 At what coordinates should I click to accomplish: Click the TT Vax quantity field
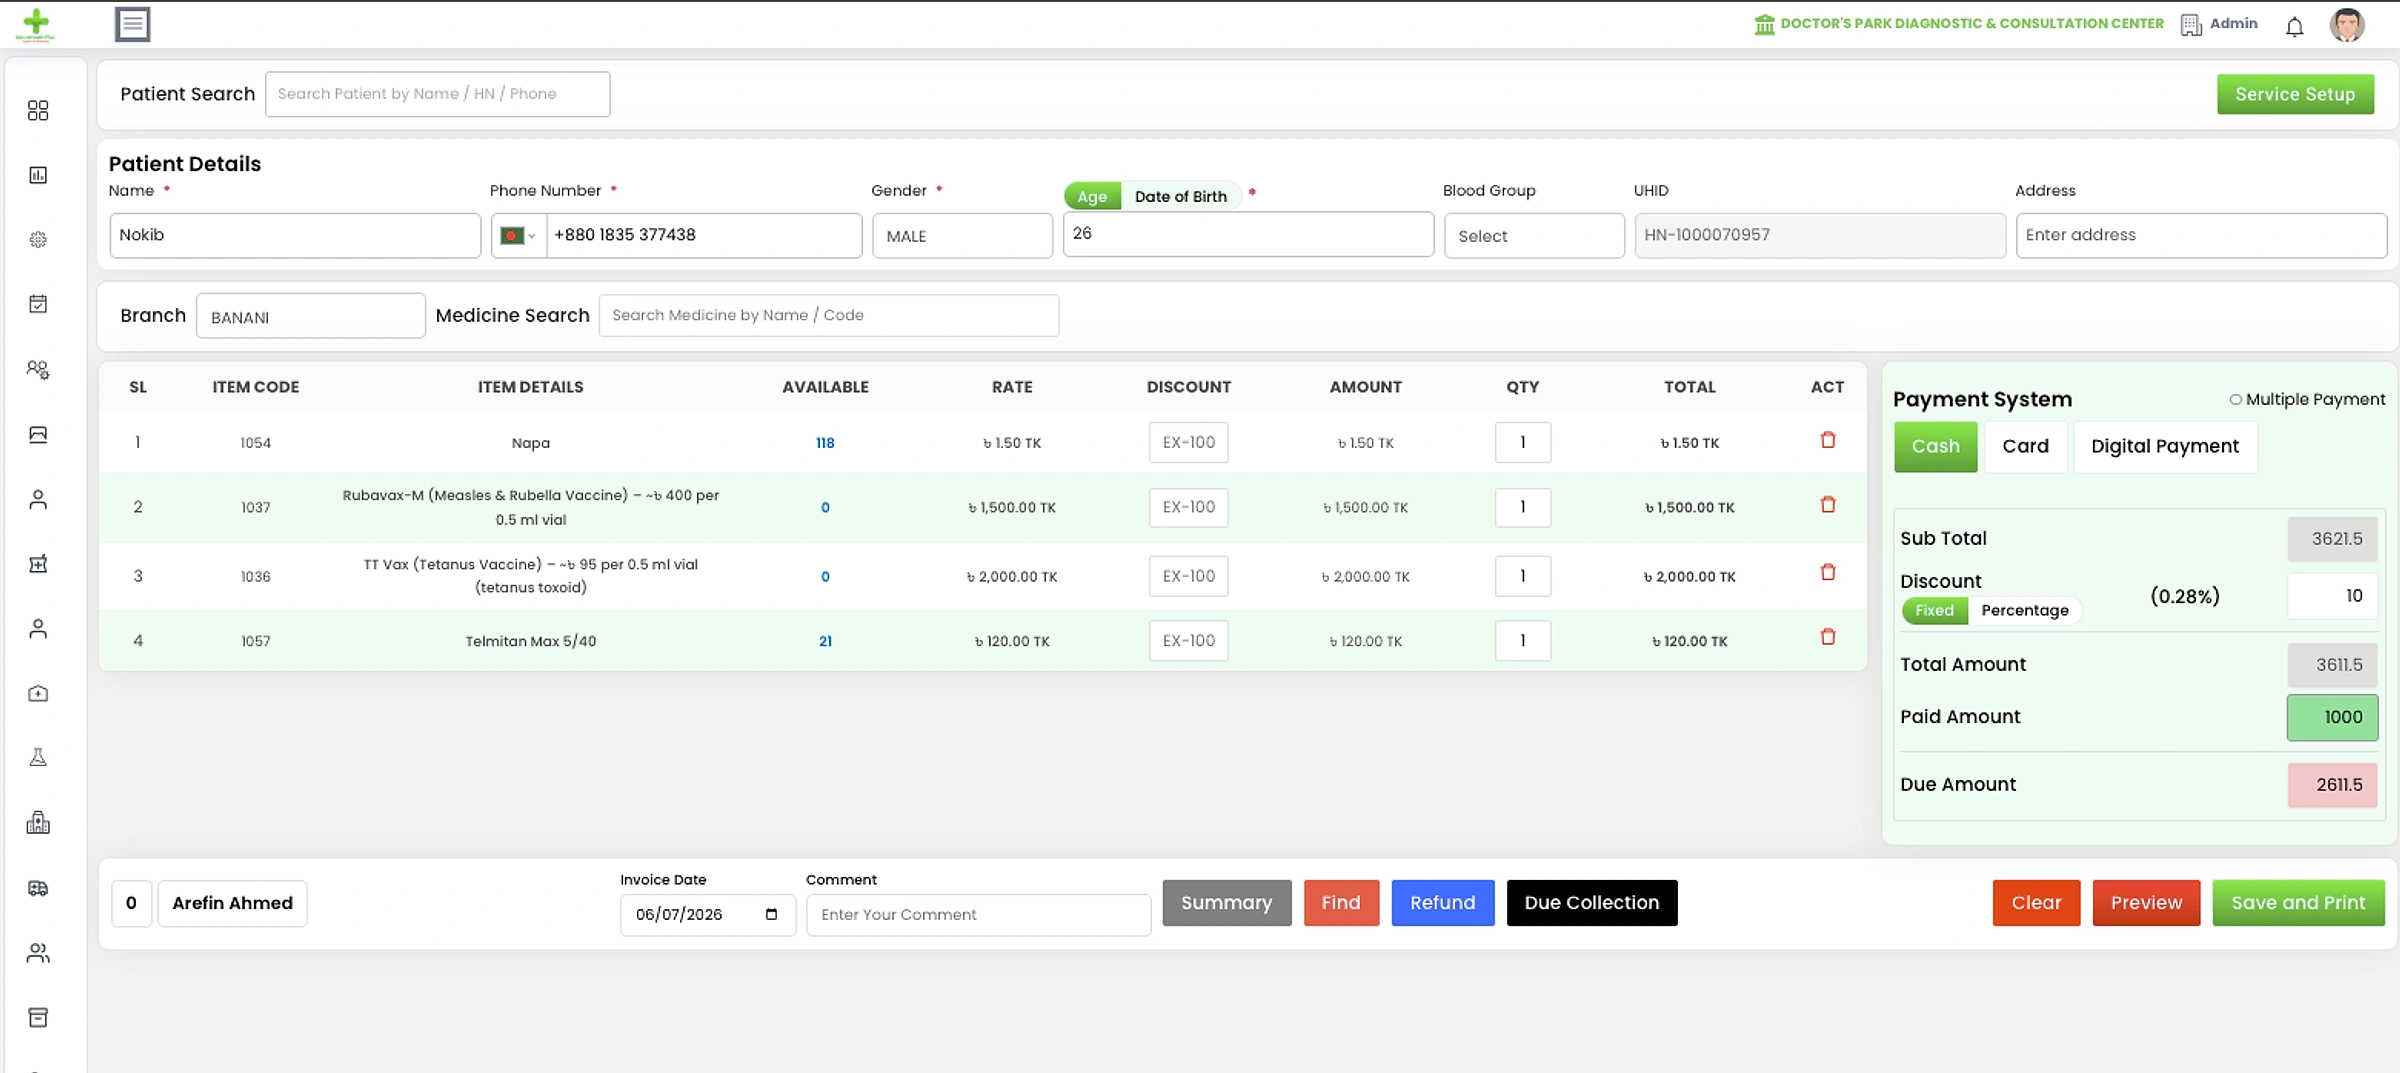[x=1522, y=576]
